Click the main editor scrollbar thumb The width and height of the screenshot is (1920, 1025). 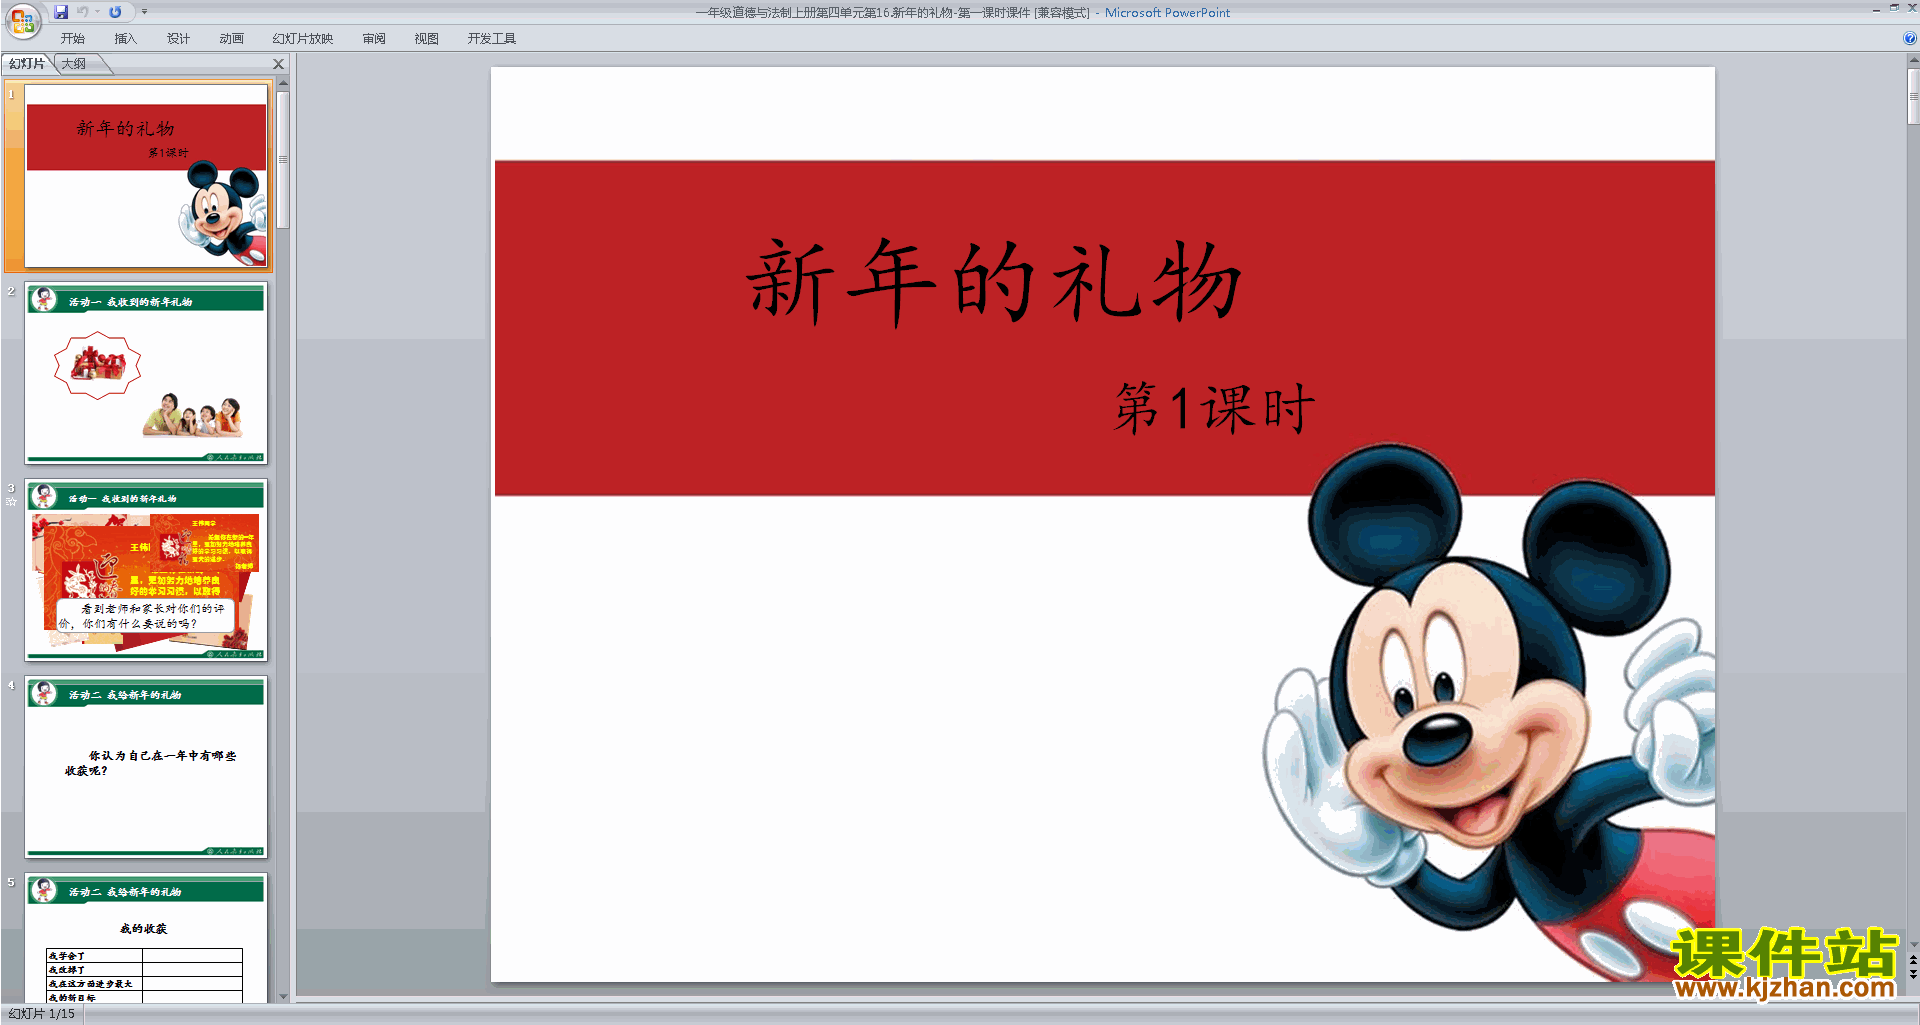[x=1913, y=97]
